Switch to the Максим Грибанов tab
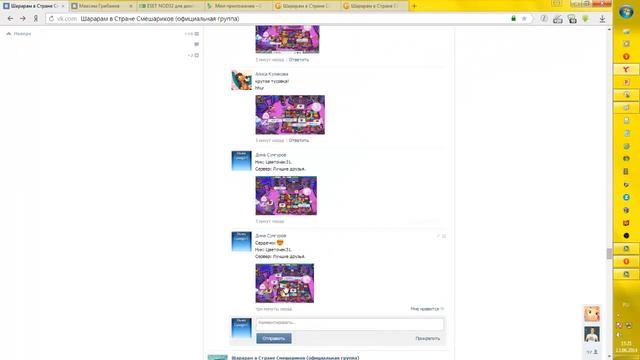Screen dimensions: 640x360 [102, 6]
